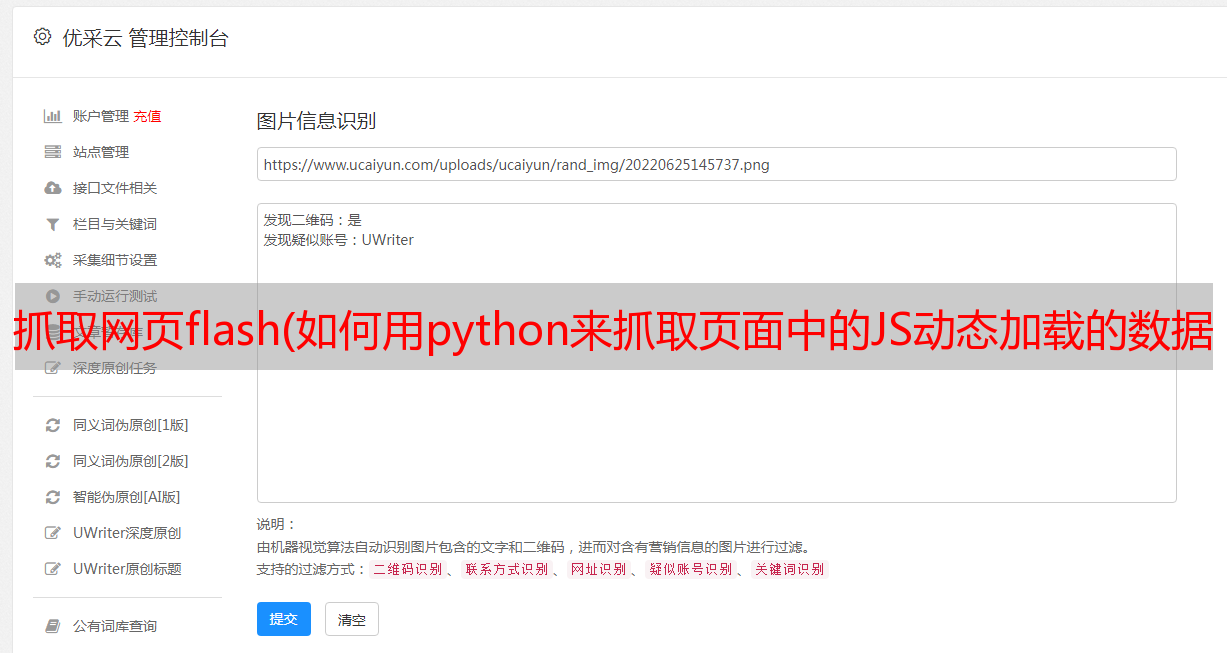1227x653 pixels.
Task: Select 手动运行测试 in the sidebar
Action: point(115,296)
